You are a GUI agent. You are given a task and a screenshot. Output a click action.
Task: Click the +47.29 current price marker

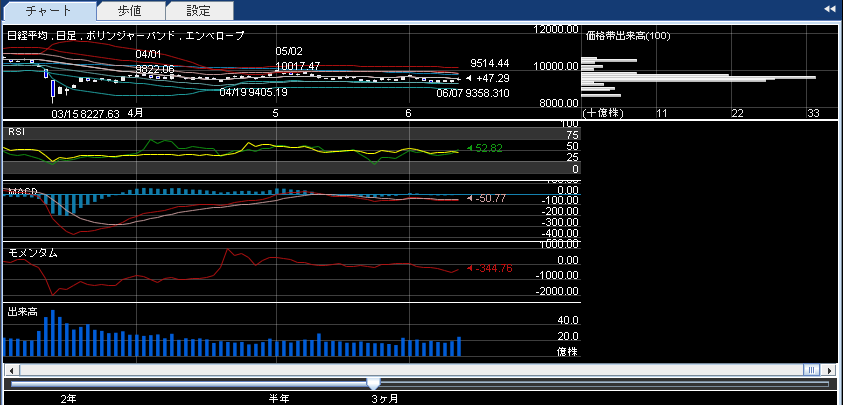click(x=490, y=78)
